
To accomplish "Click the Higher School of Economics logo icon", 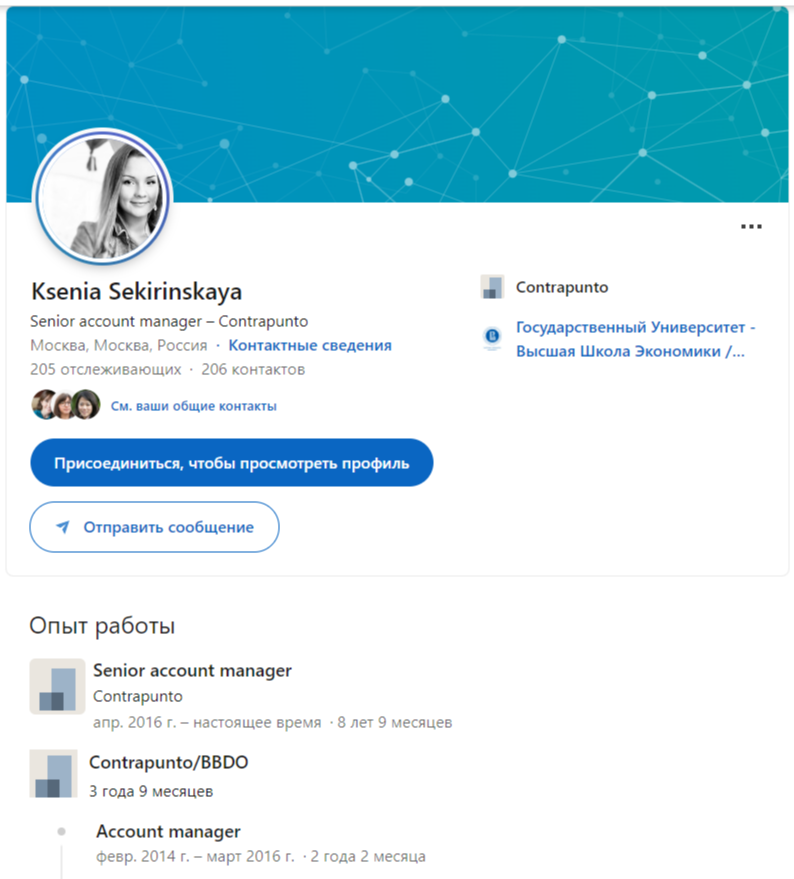I will (x=492, y=338).
